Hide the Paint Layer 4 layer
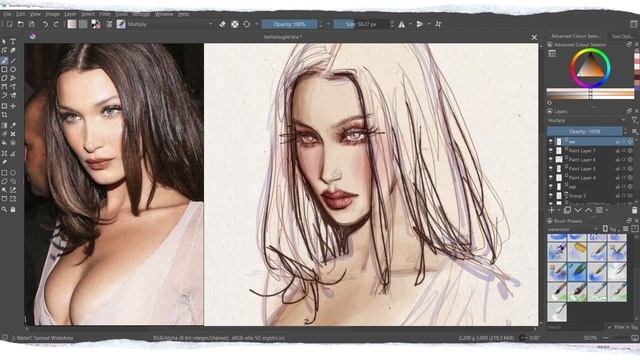The image size is (640, 360). click(x=551, y=178)
